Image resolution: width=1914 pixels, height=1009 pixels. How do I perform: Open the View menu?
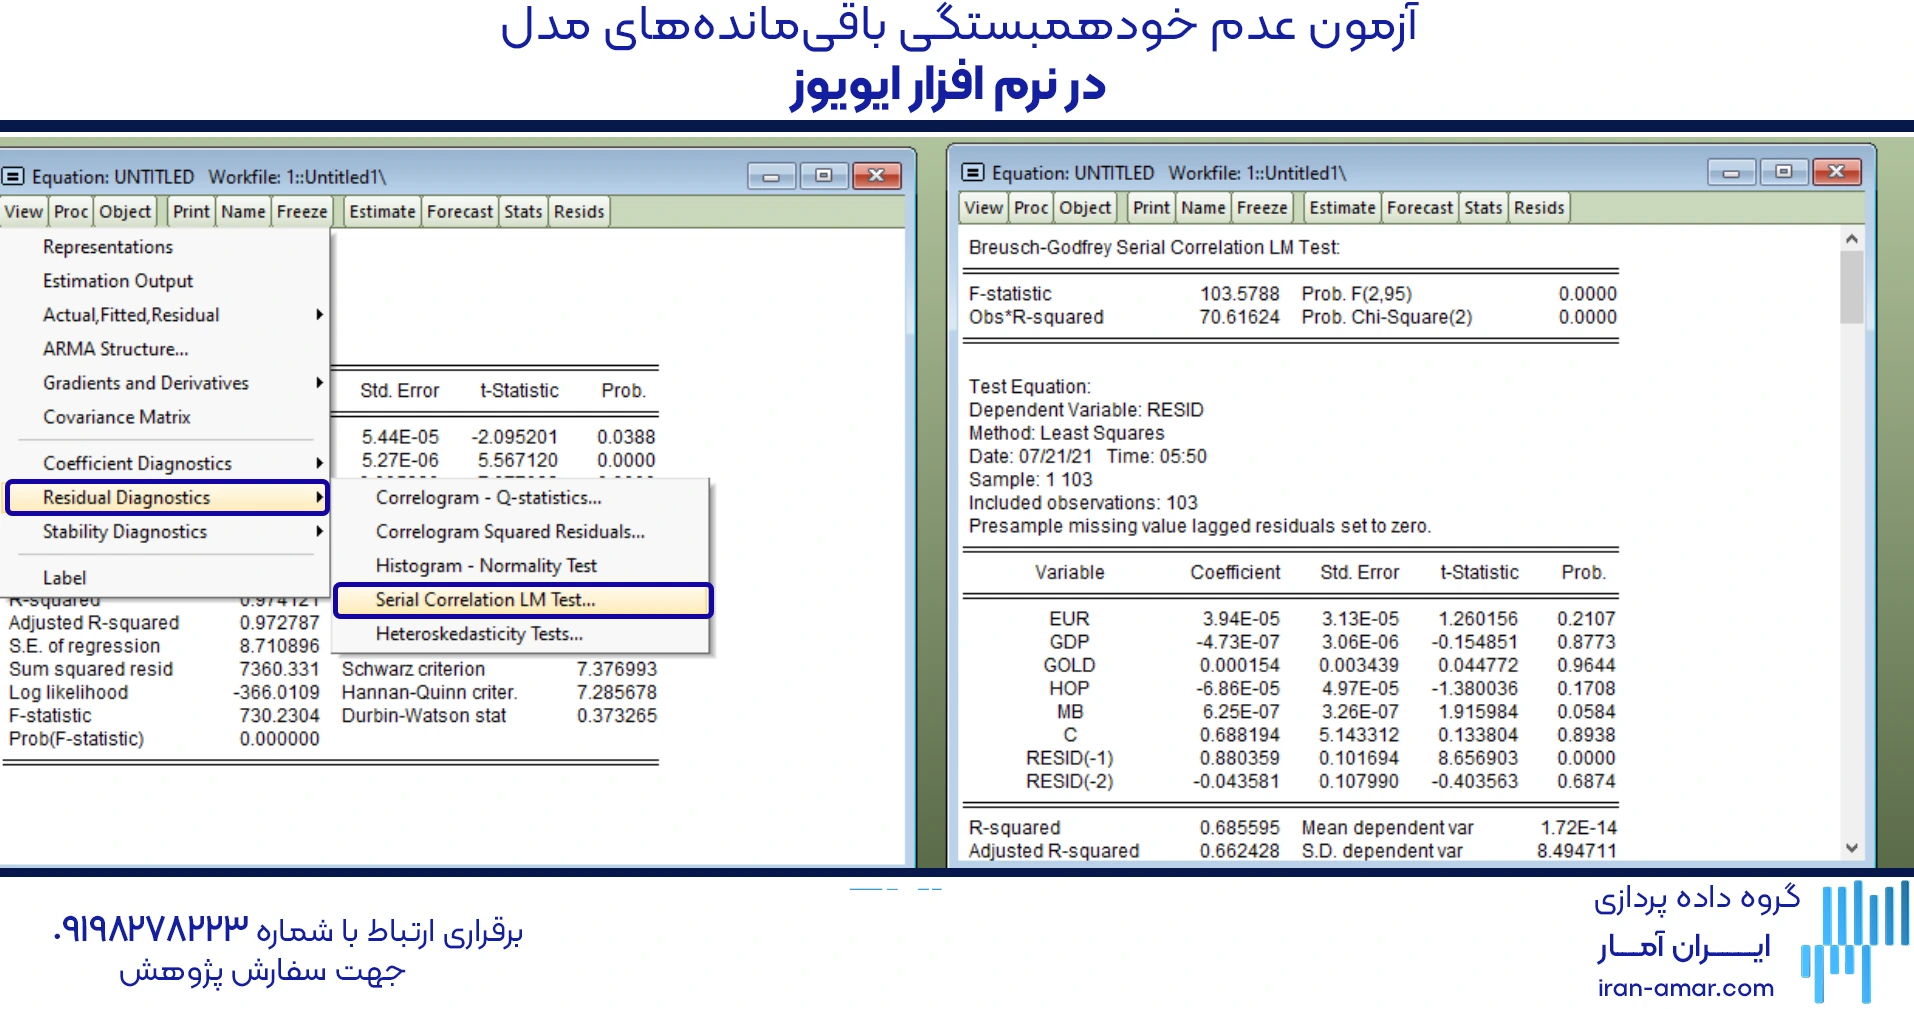pyautogui.click(x=23, y=211)
